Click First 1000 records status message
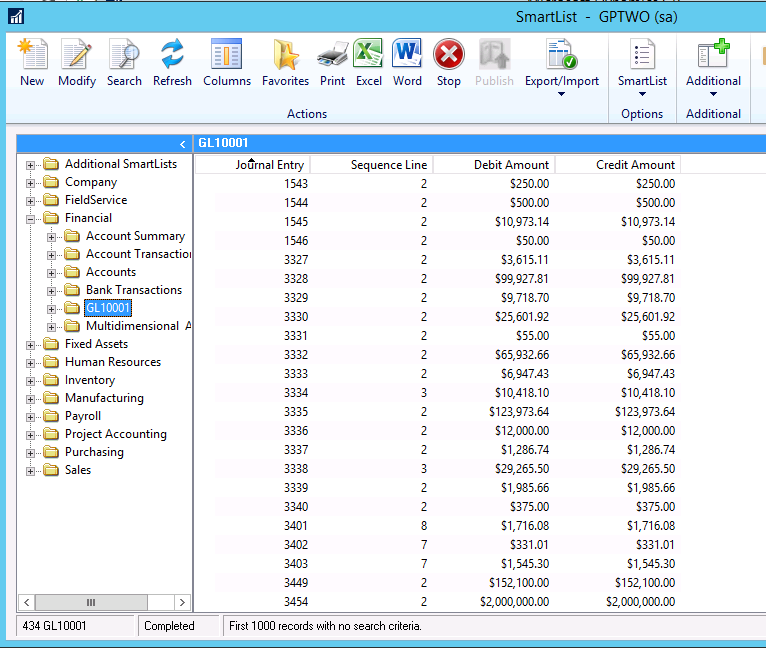Image resolution: width=766 pixels, height=648 pixels. 325,626
